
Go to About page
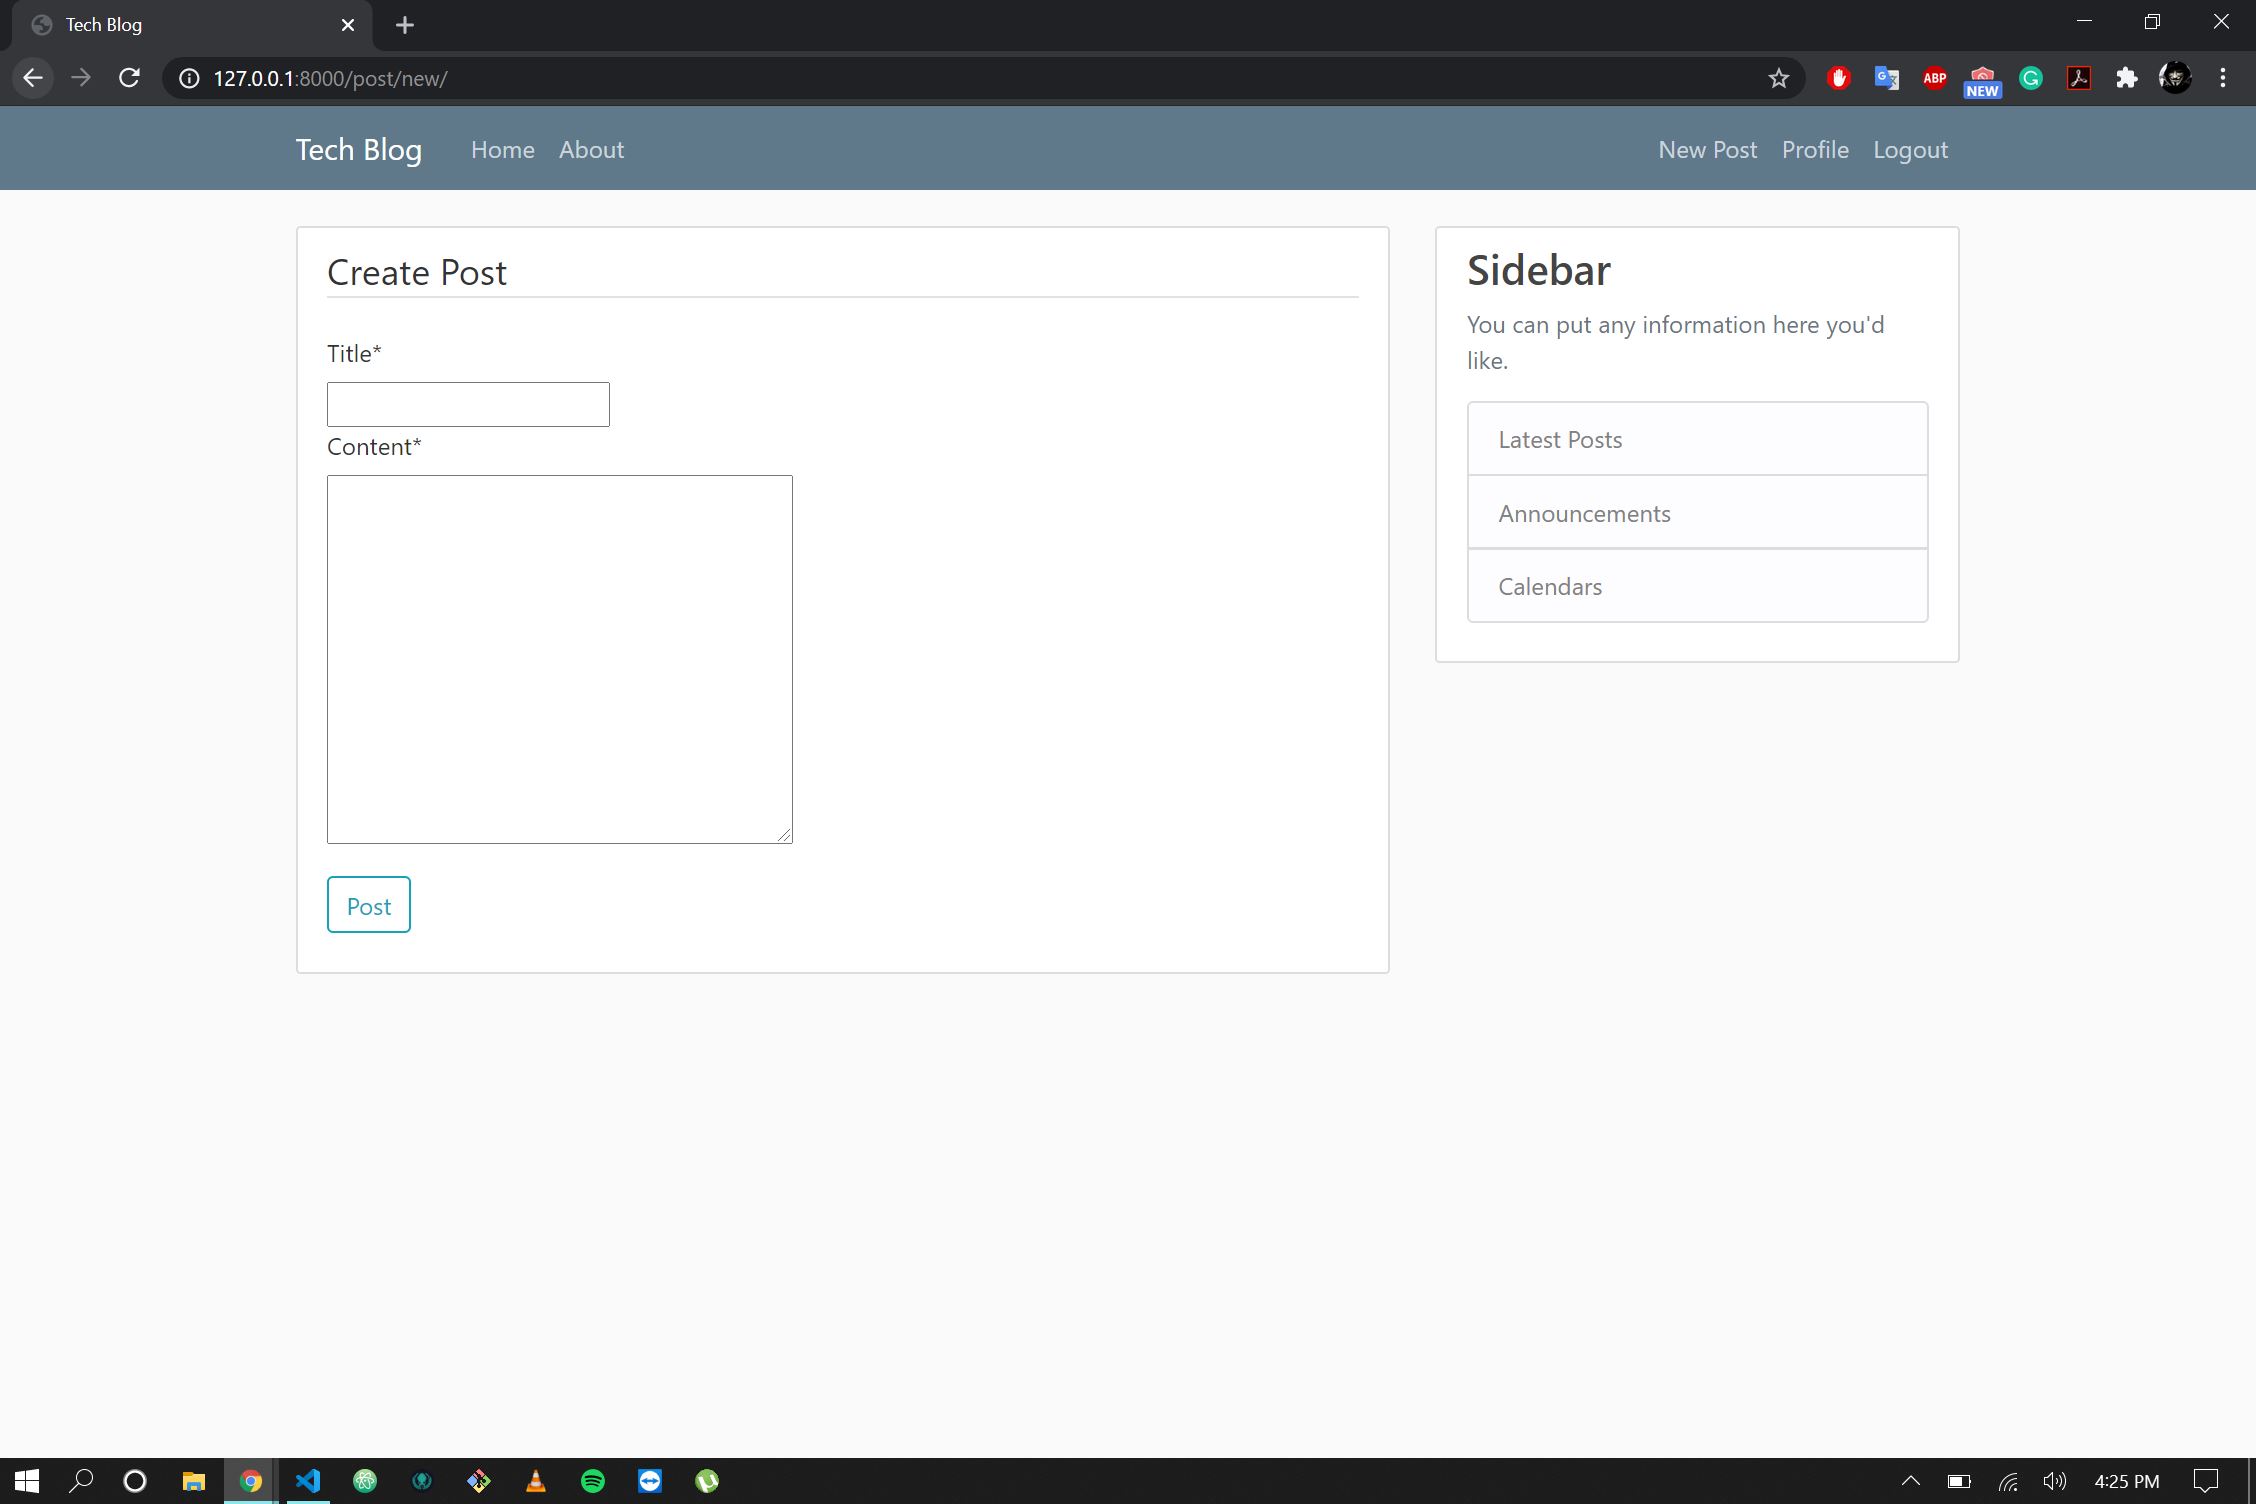[x=591, y=150]
